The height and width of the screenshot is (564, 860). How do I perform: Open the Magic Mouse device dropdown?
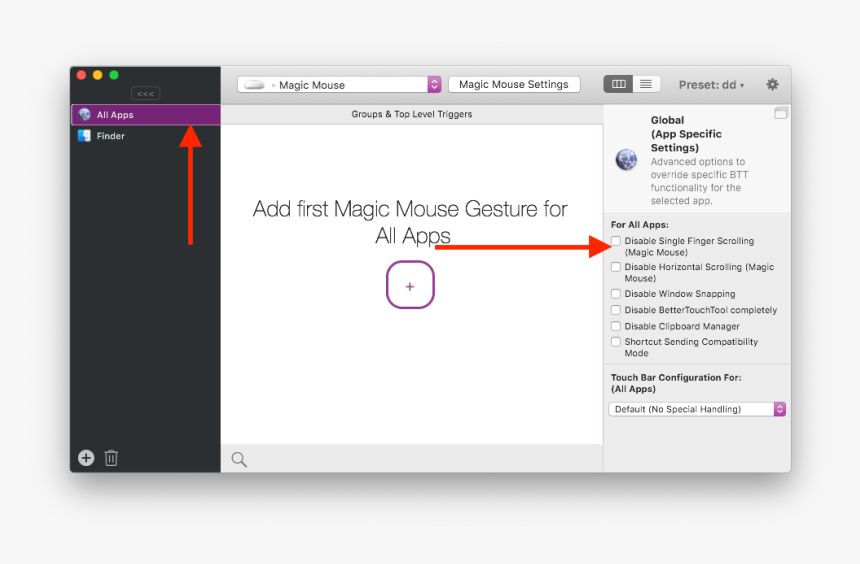339,85
